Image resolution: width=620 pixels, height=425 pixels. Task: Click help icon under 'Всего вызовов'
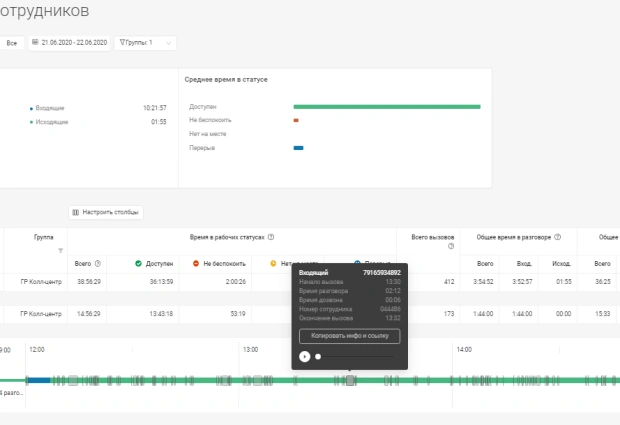point(451,246)
